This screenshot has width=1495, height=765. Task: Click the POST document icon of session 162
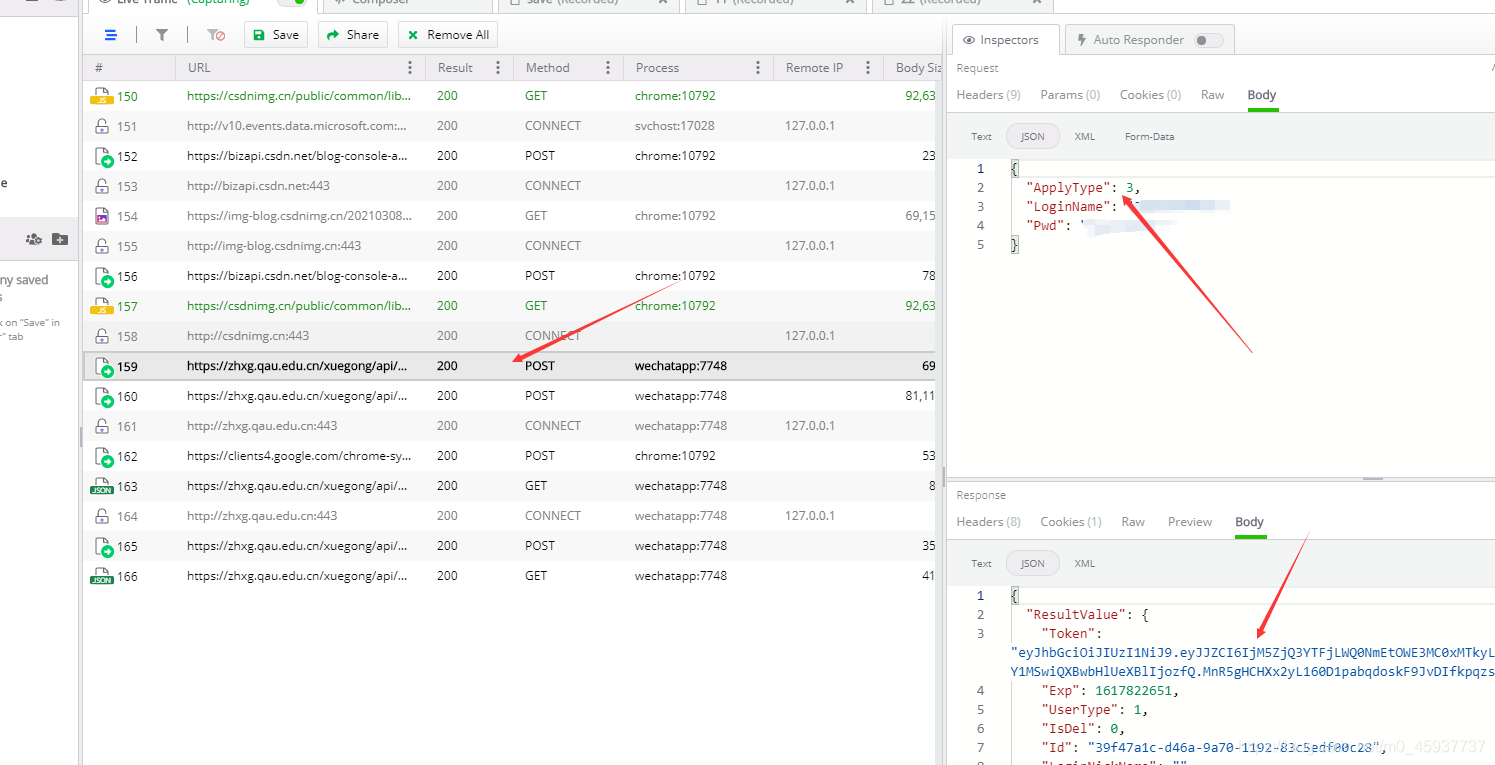pyautogui.click(x=103, y=456)
